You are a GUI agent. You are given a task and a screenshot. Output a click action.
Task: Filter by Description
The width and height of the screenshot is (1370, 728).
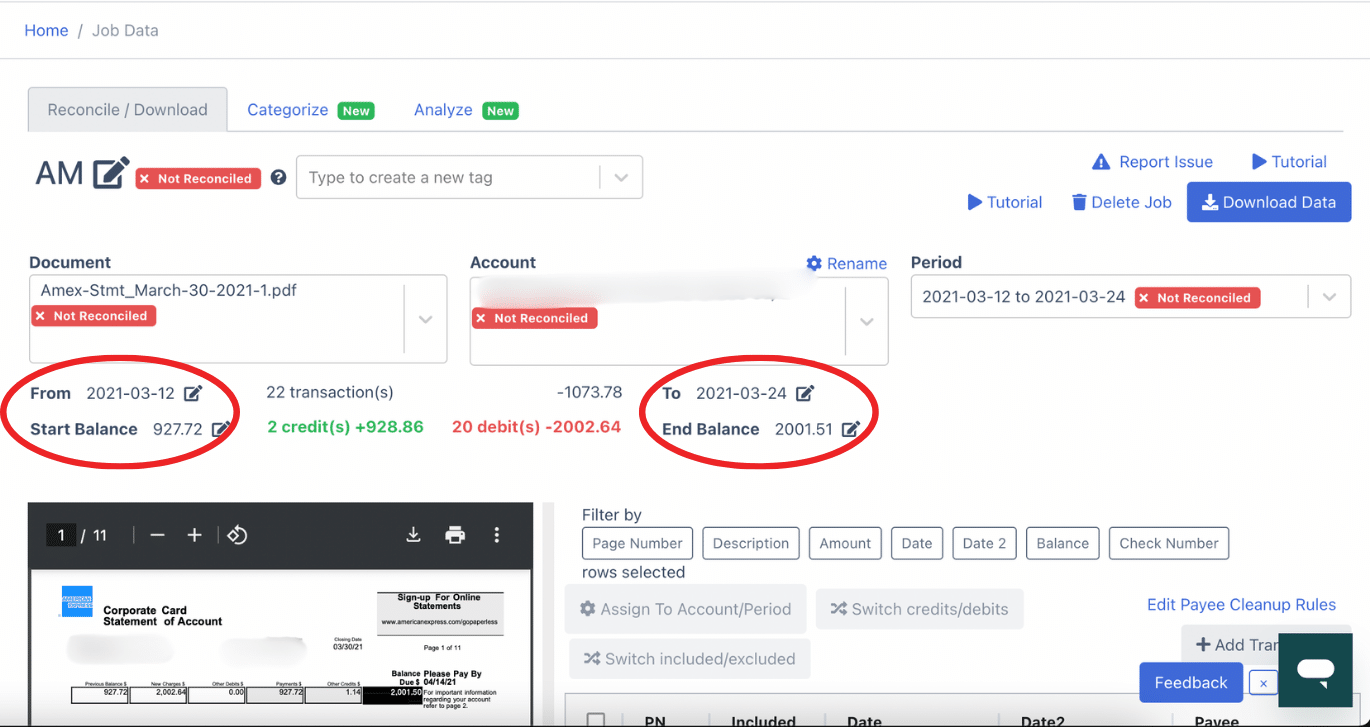click(751, 543)
